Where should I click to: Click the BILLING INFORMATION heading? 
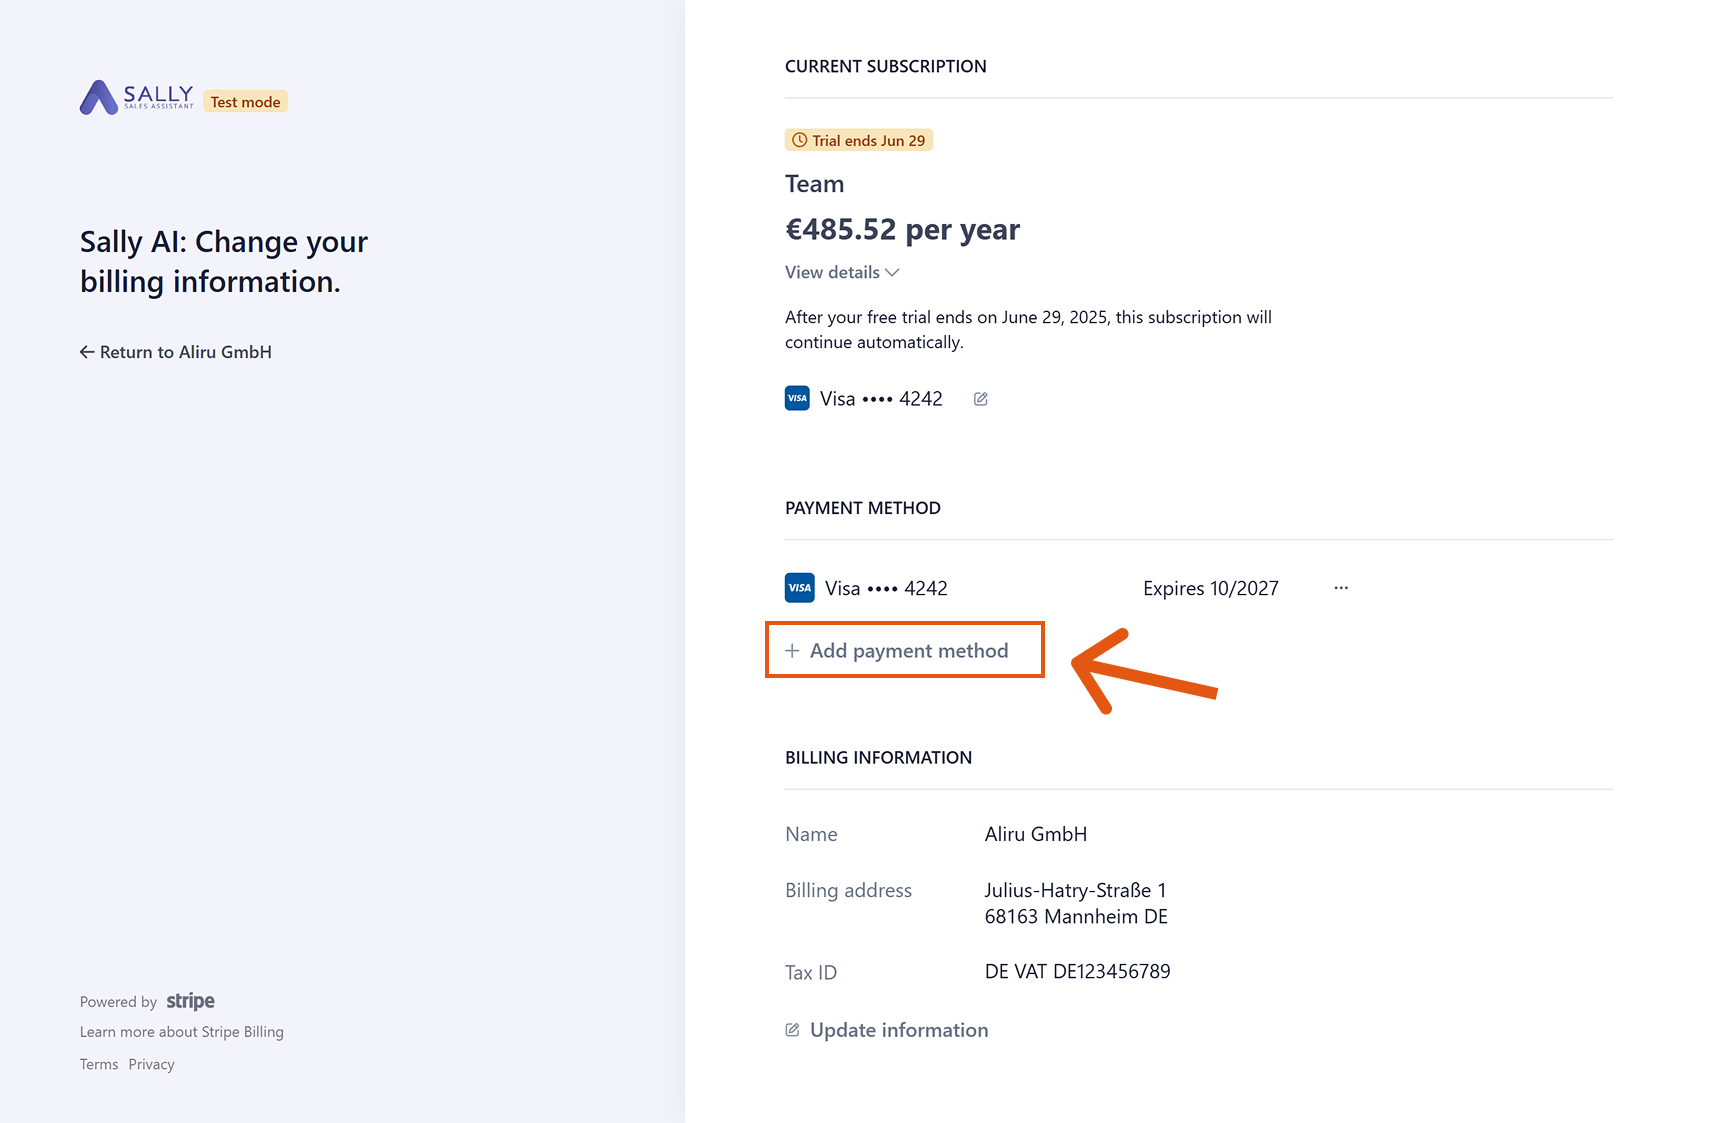pos(878,758)
